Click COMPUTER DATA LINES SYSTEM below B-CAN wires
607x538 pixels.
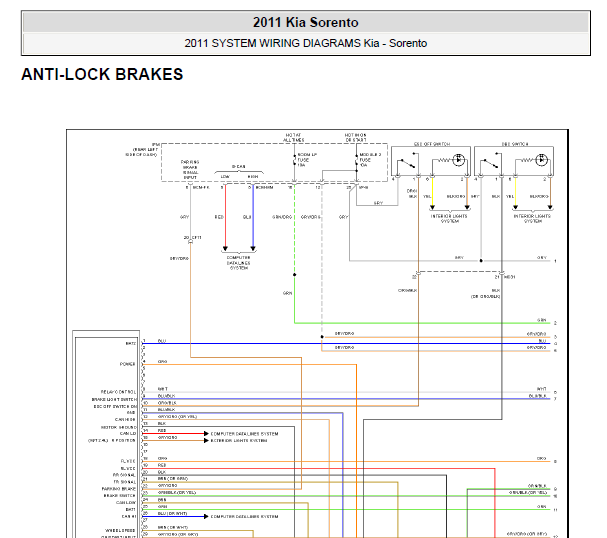pyautogui.click(x=238, y=262)
